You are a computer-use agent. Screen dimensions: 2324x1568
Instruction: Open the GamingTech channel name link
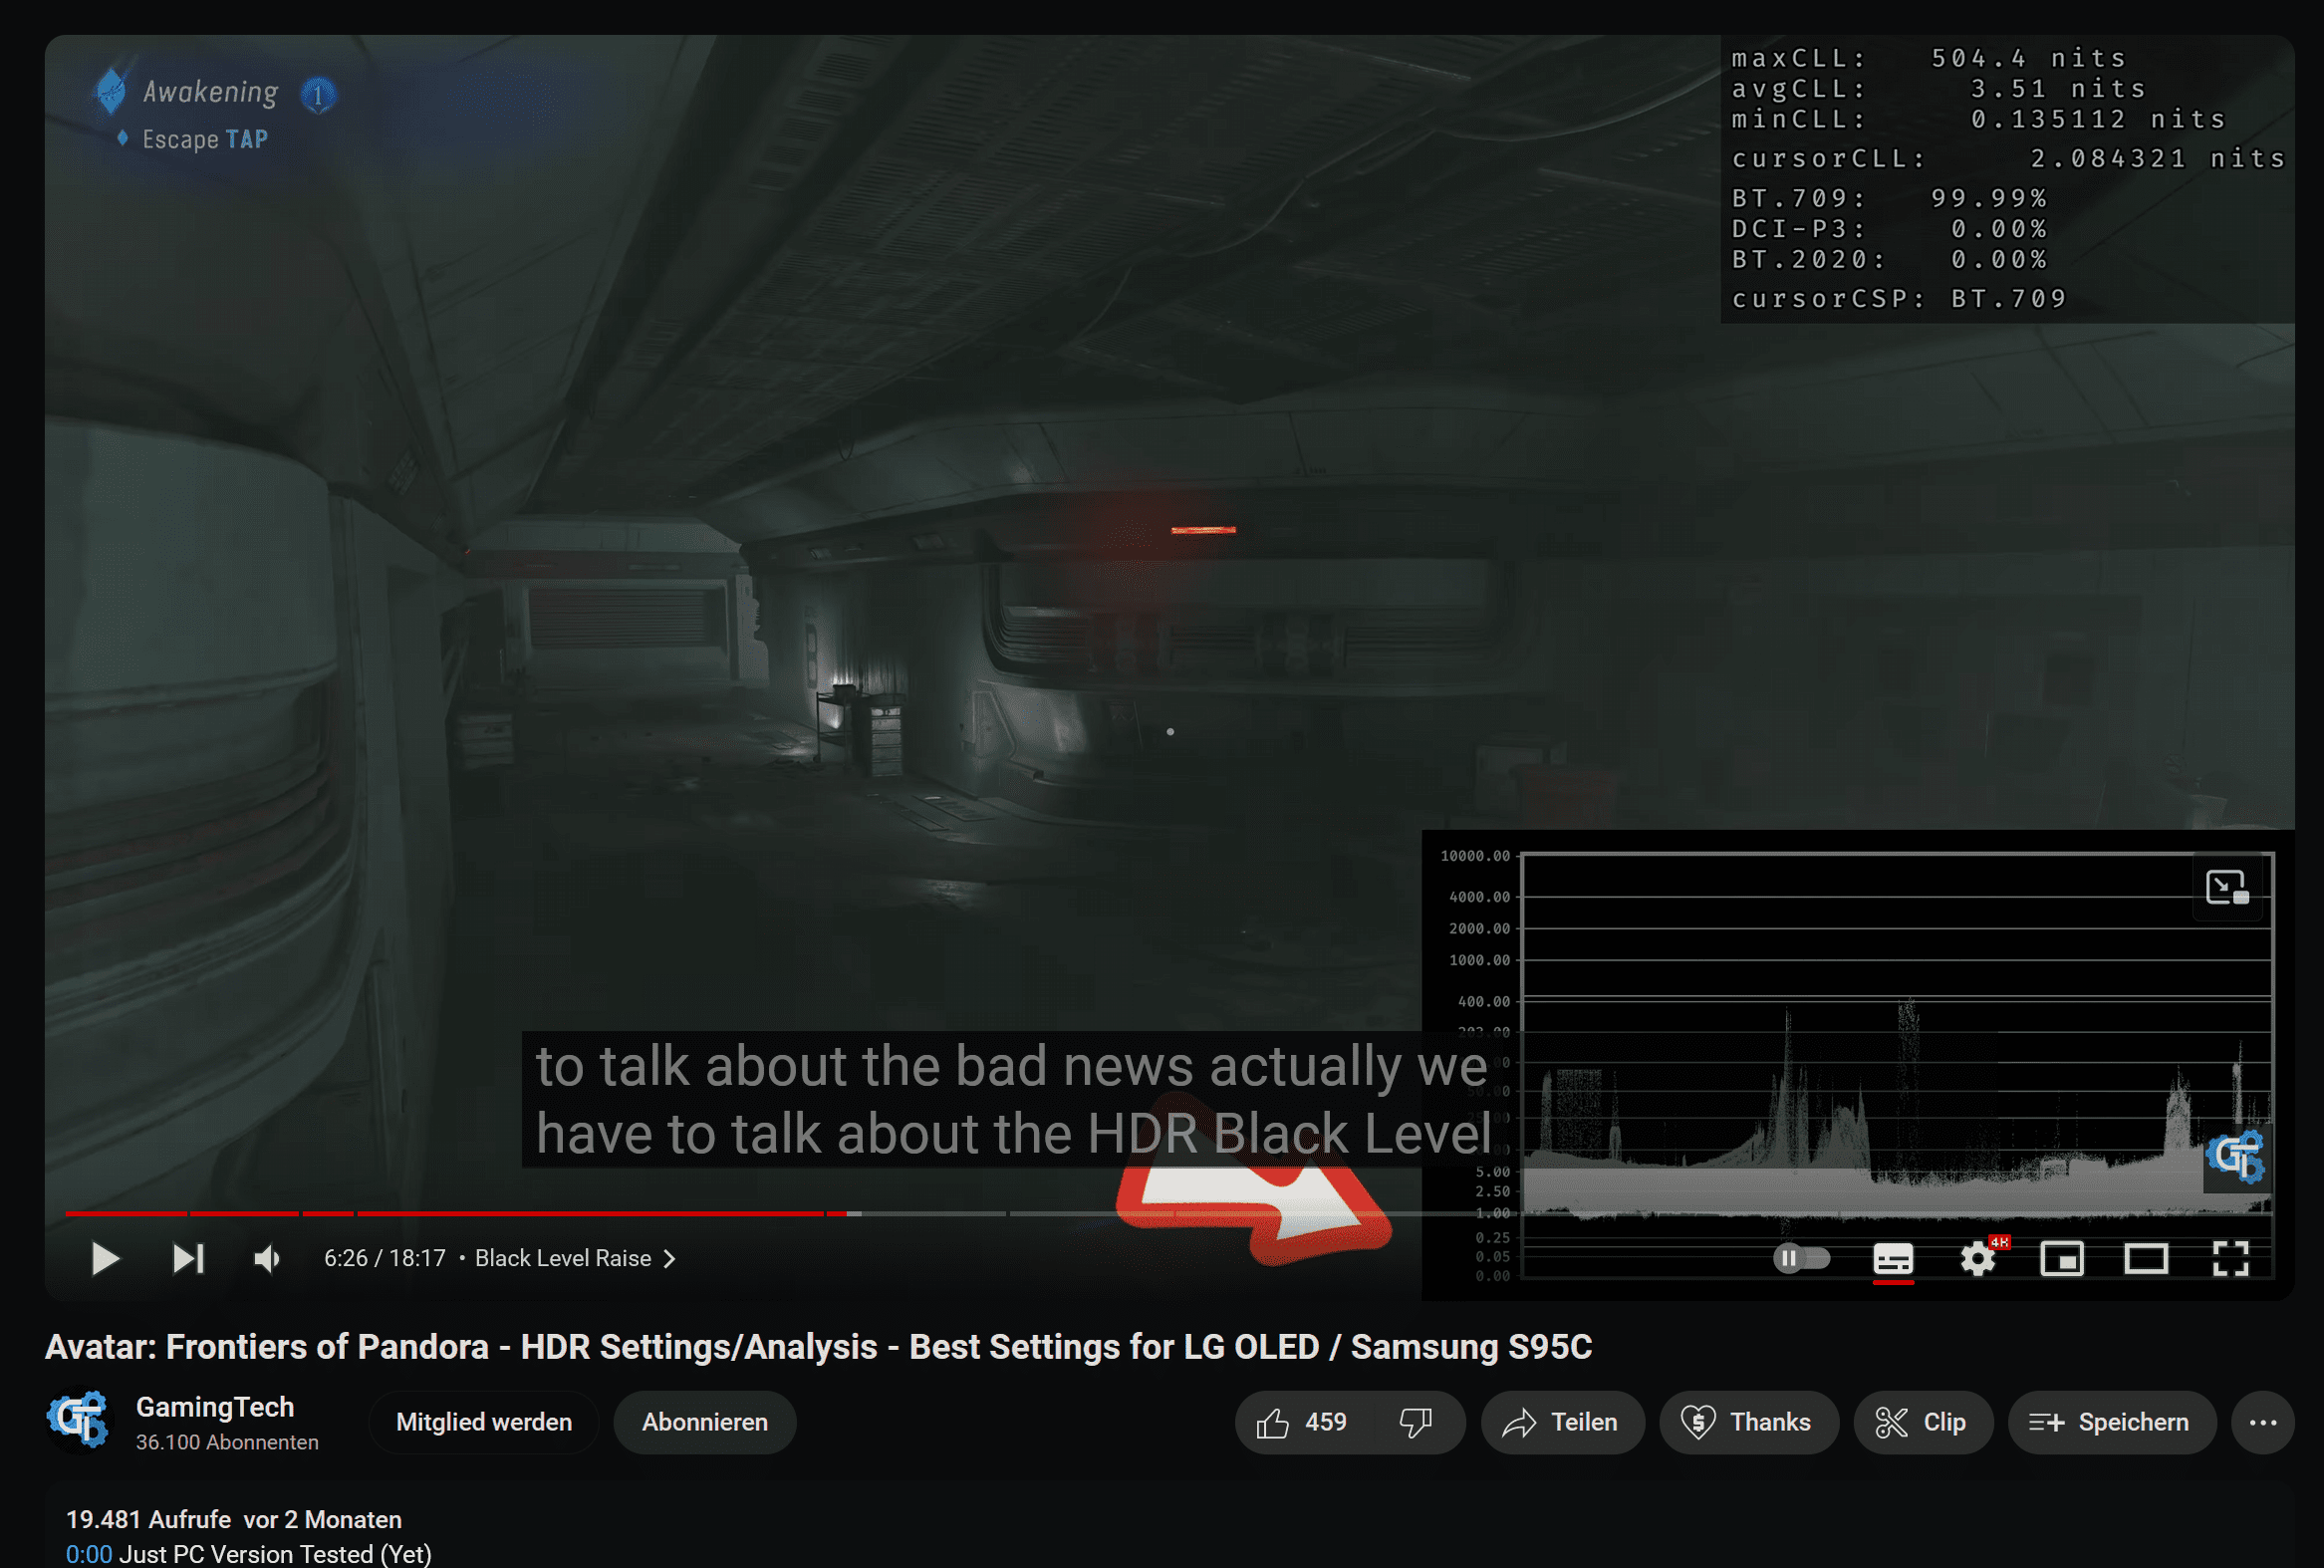click(x=215, y=1406)
